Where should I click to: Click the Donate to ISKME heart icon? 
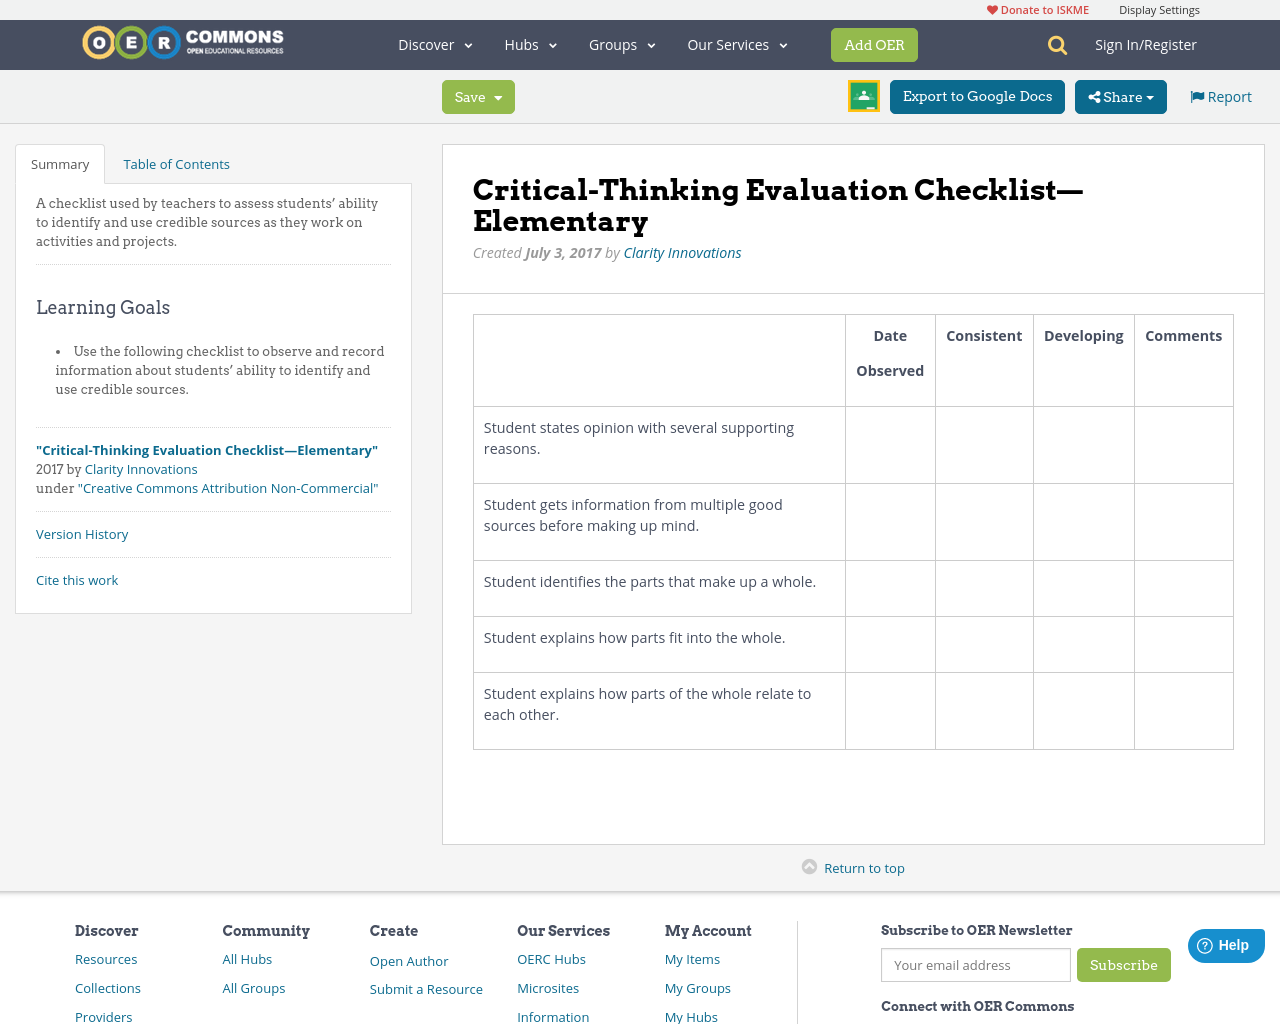pos(992,8)
